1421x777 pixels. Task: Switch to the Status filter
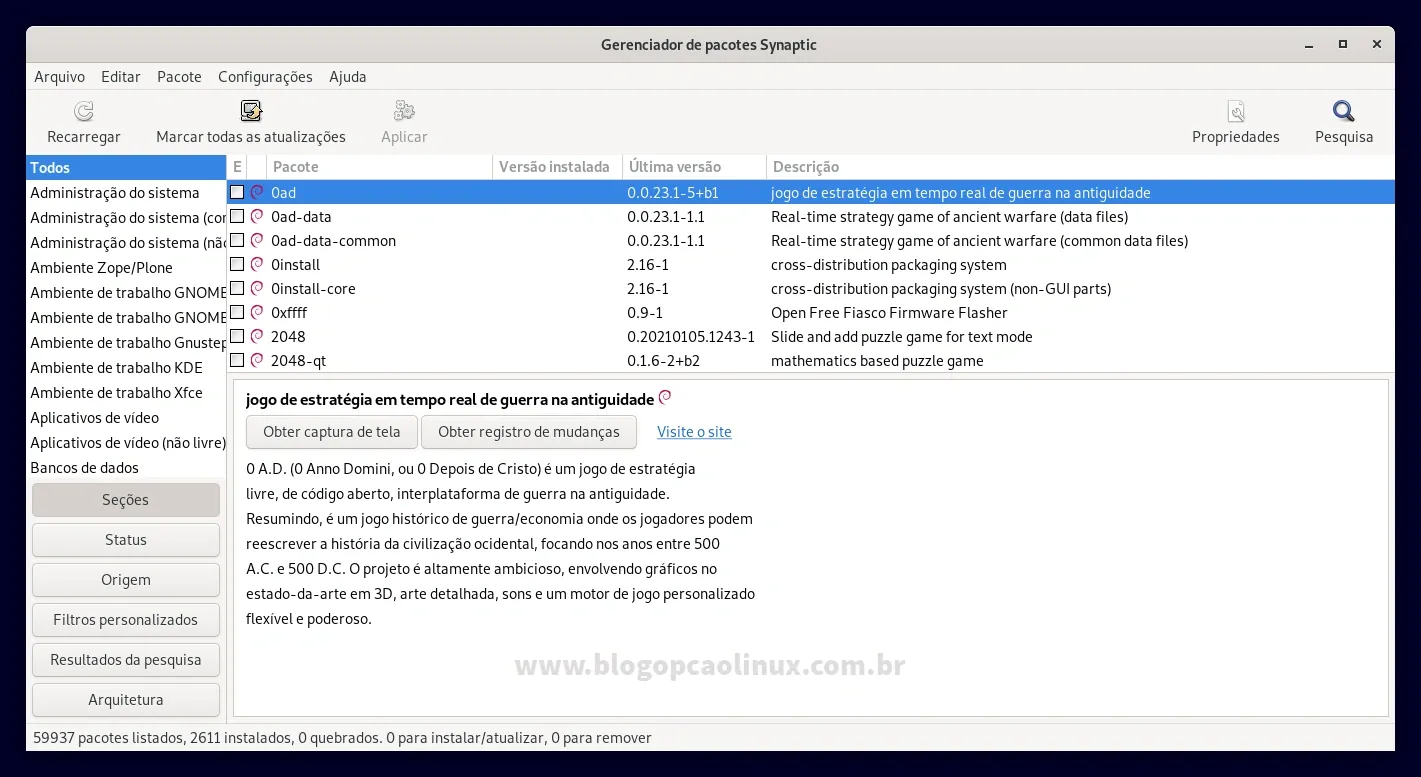[126, 540]
